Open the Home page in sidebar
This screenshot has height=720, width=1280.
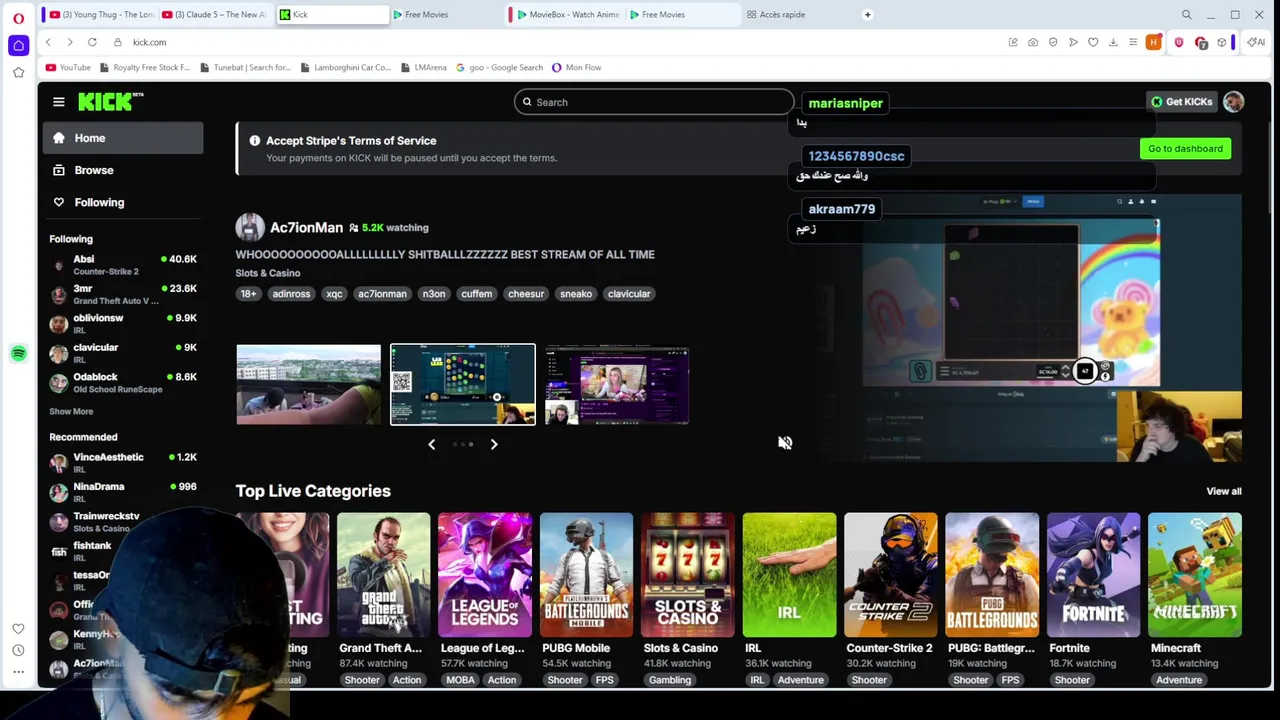pyautogui.click(x=123, y=138)
